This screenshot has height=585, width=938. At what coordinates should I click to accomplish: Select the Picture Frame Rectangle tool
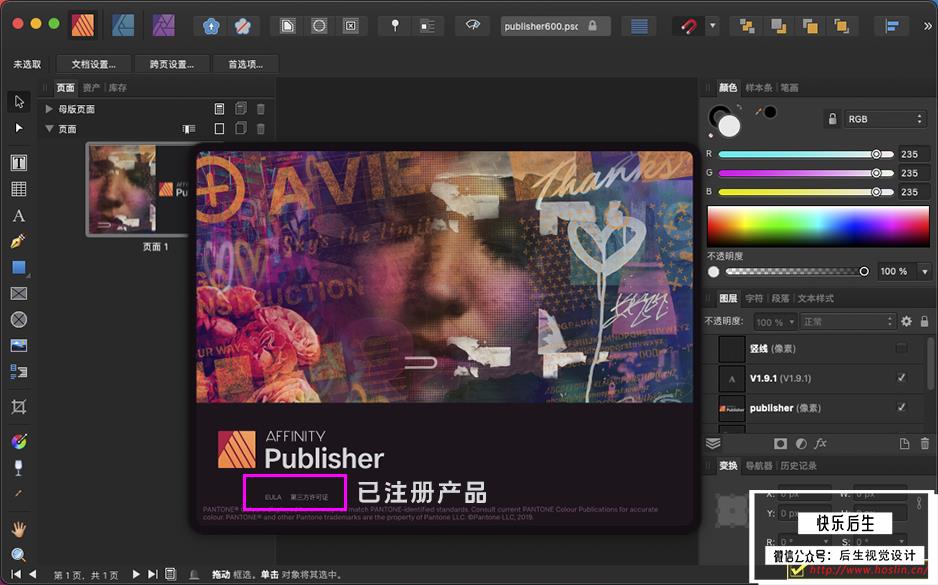point(19,294)
